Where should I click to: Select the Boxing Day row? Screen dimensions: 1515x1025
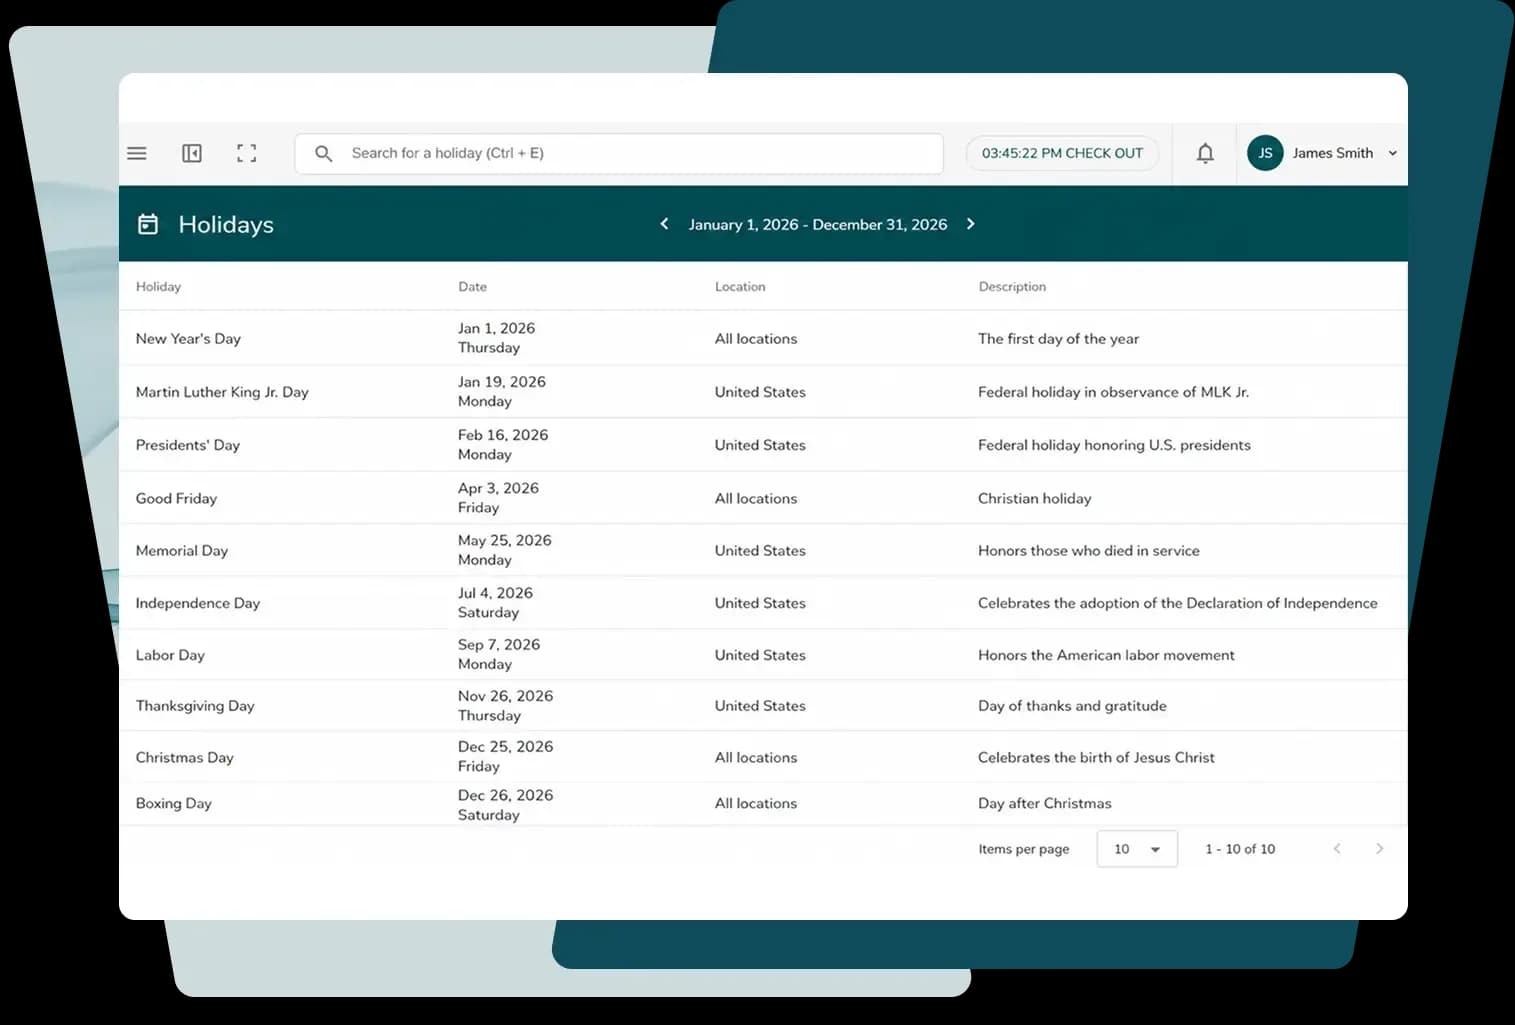pyautogui.click(x=763, y=804)
